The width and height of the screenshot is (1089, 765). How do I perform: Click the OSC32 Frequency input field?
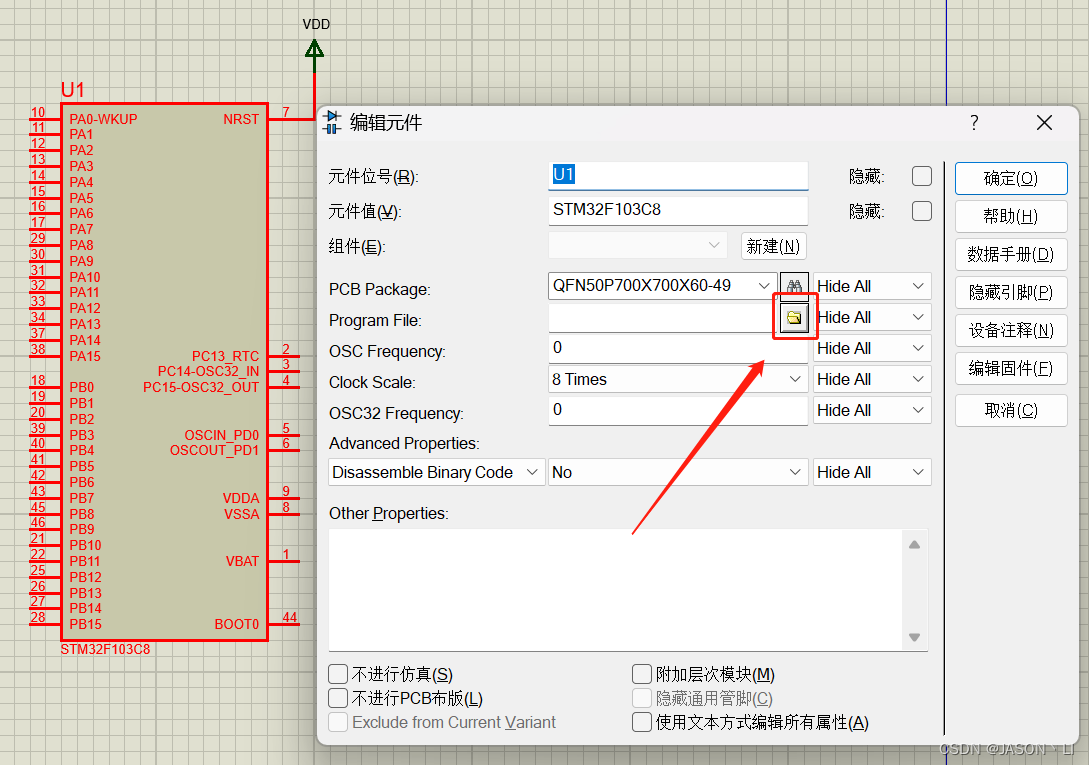pyautogui.click(x=678, y=410)
